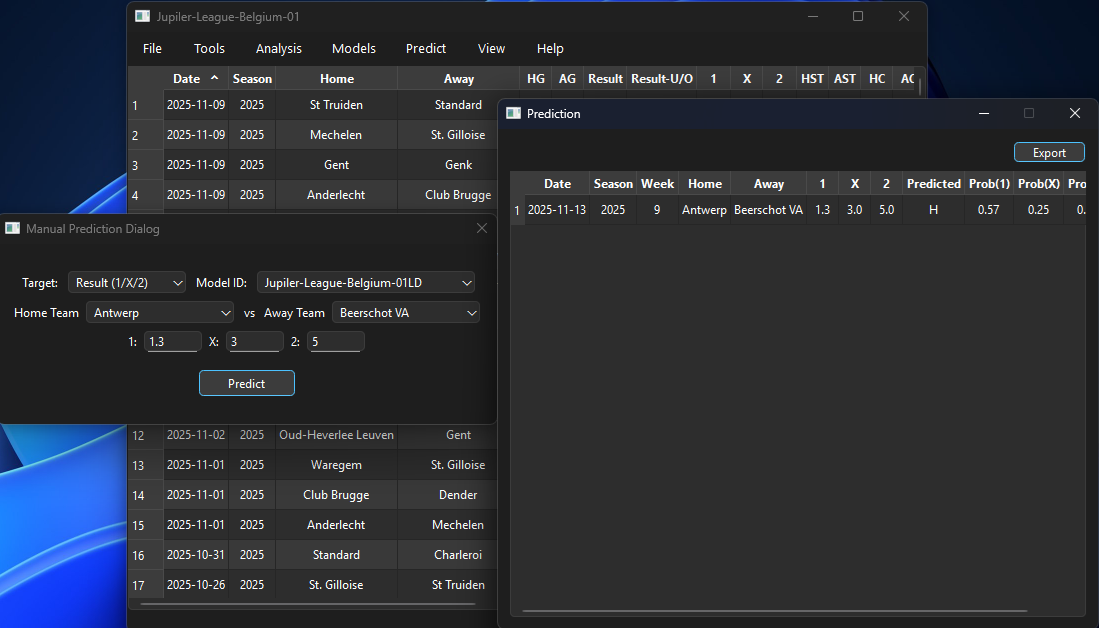
Task: Open the Target dropdown Result (1/X/2)
Action: [x=127, y=282]
